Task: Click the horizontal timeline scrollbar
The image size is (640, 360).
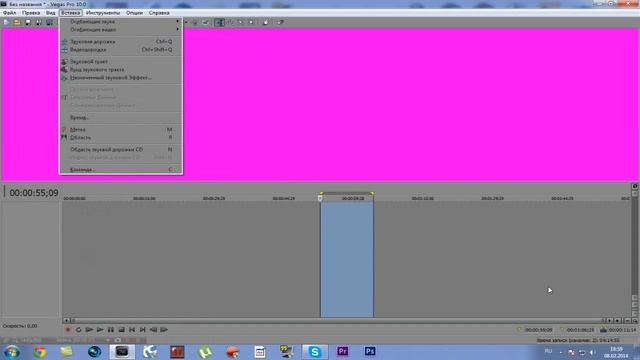Action: point(337,321)
